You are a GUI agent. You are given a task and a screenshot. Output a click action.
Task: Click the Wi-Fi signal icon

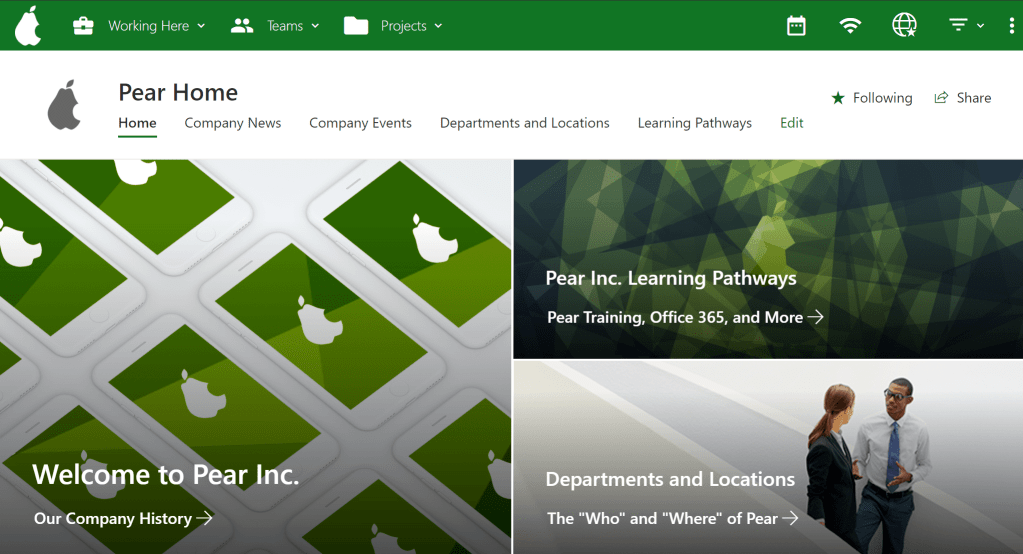[850, 25]
